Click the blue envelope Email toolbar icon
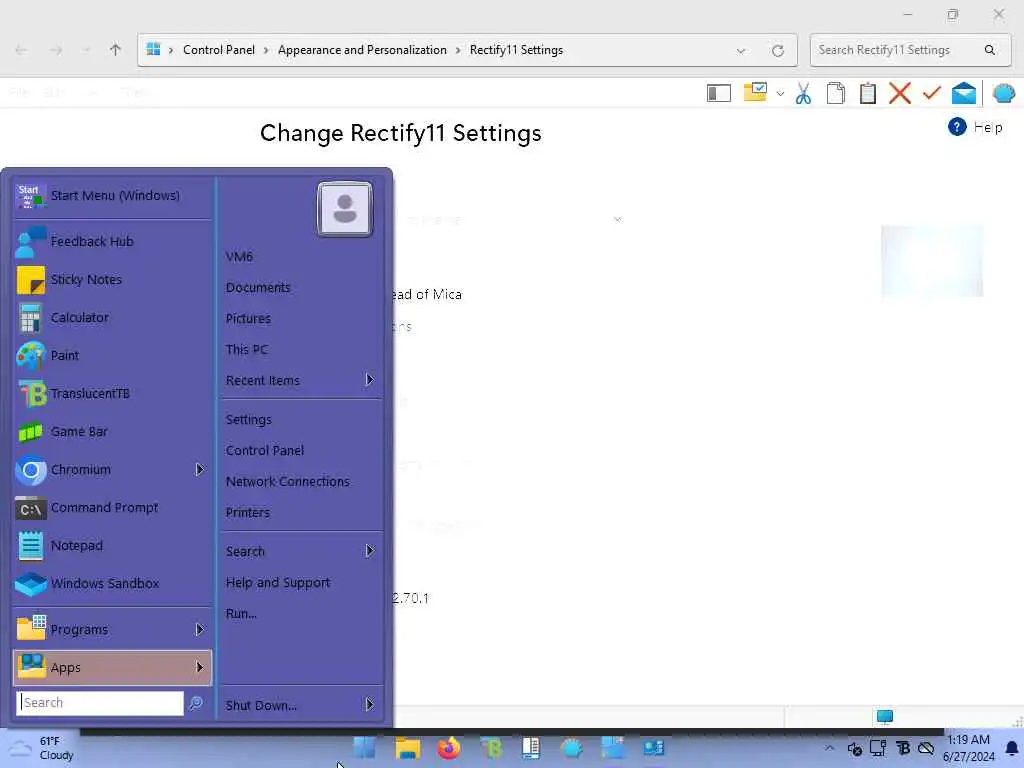Image resolution: width=1024 pixels, height=768 pixels. [x=963, y=93]
